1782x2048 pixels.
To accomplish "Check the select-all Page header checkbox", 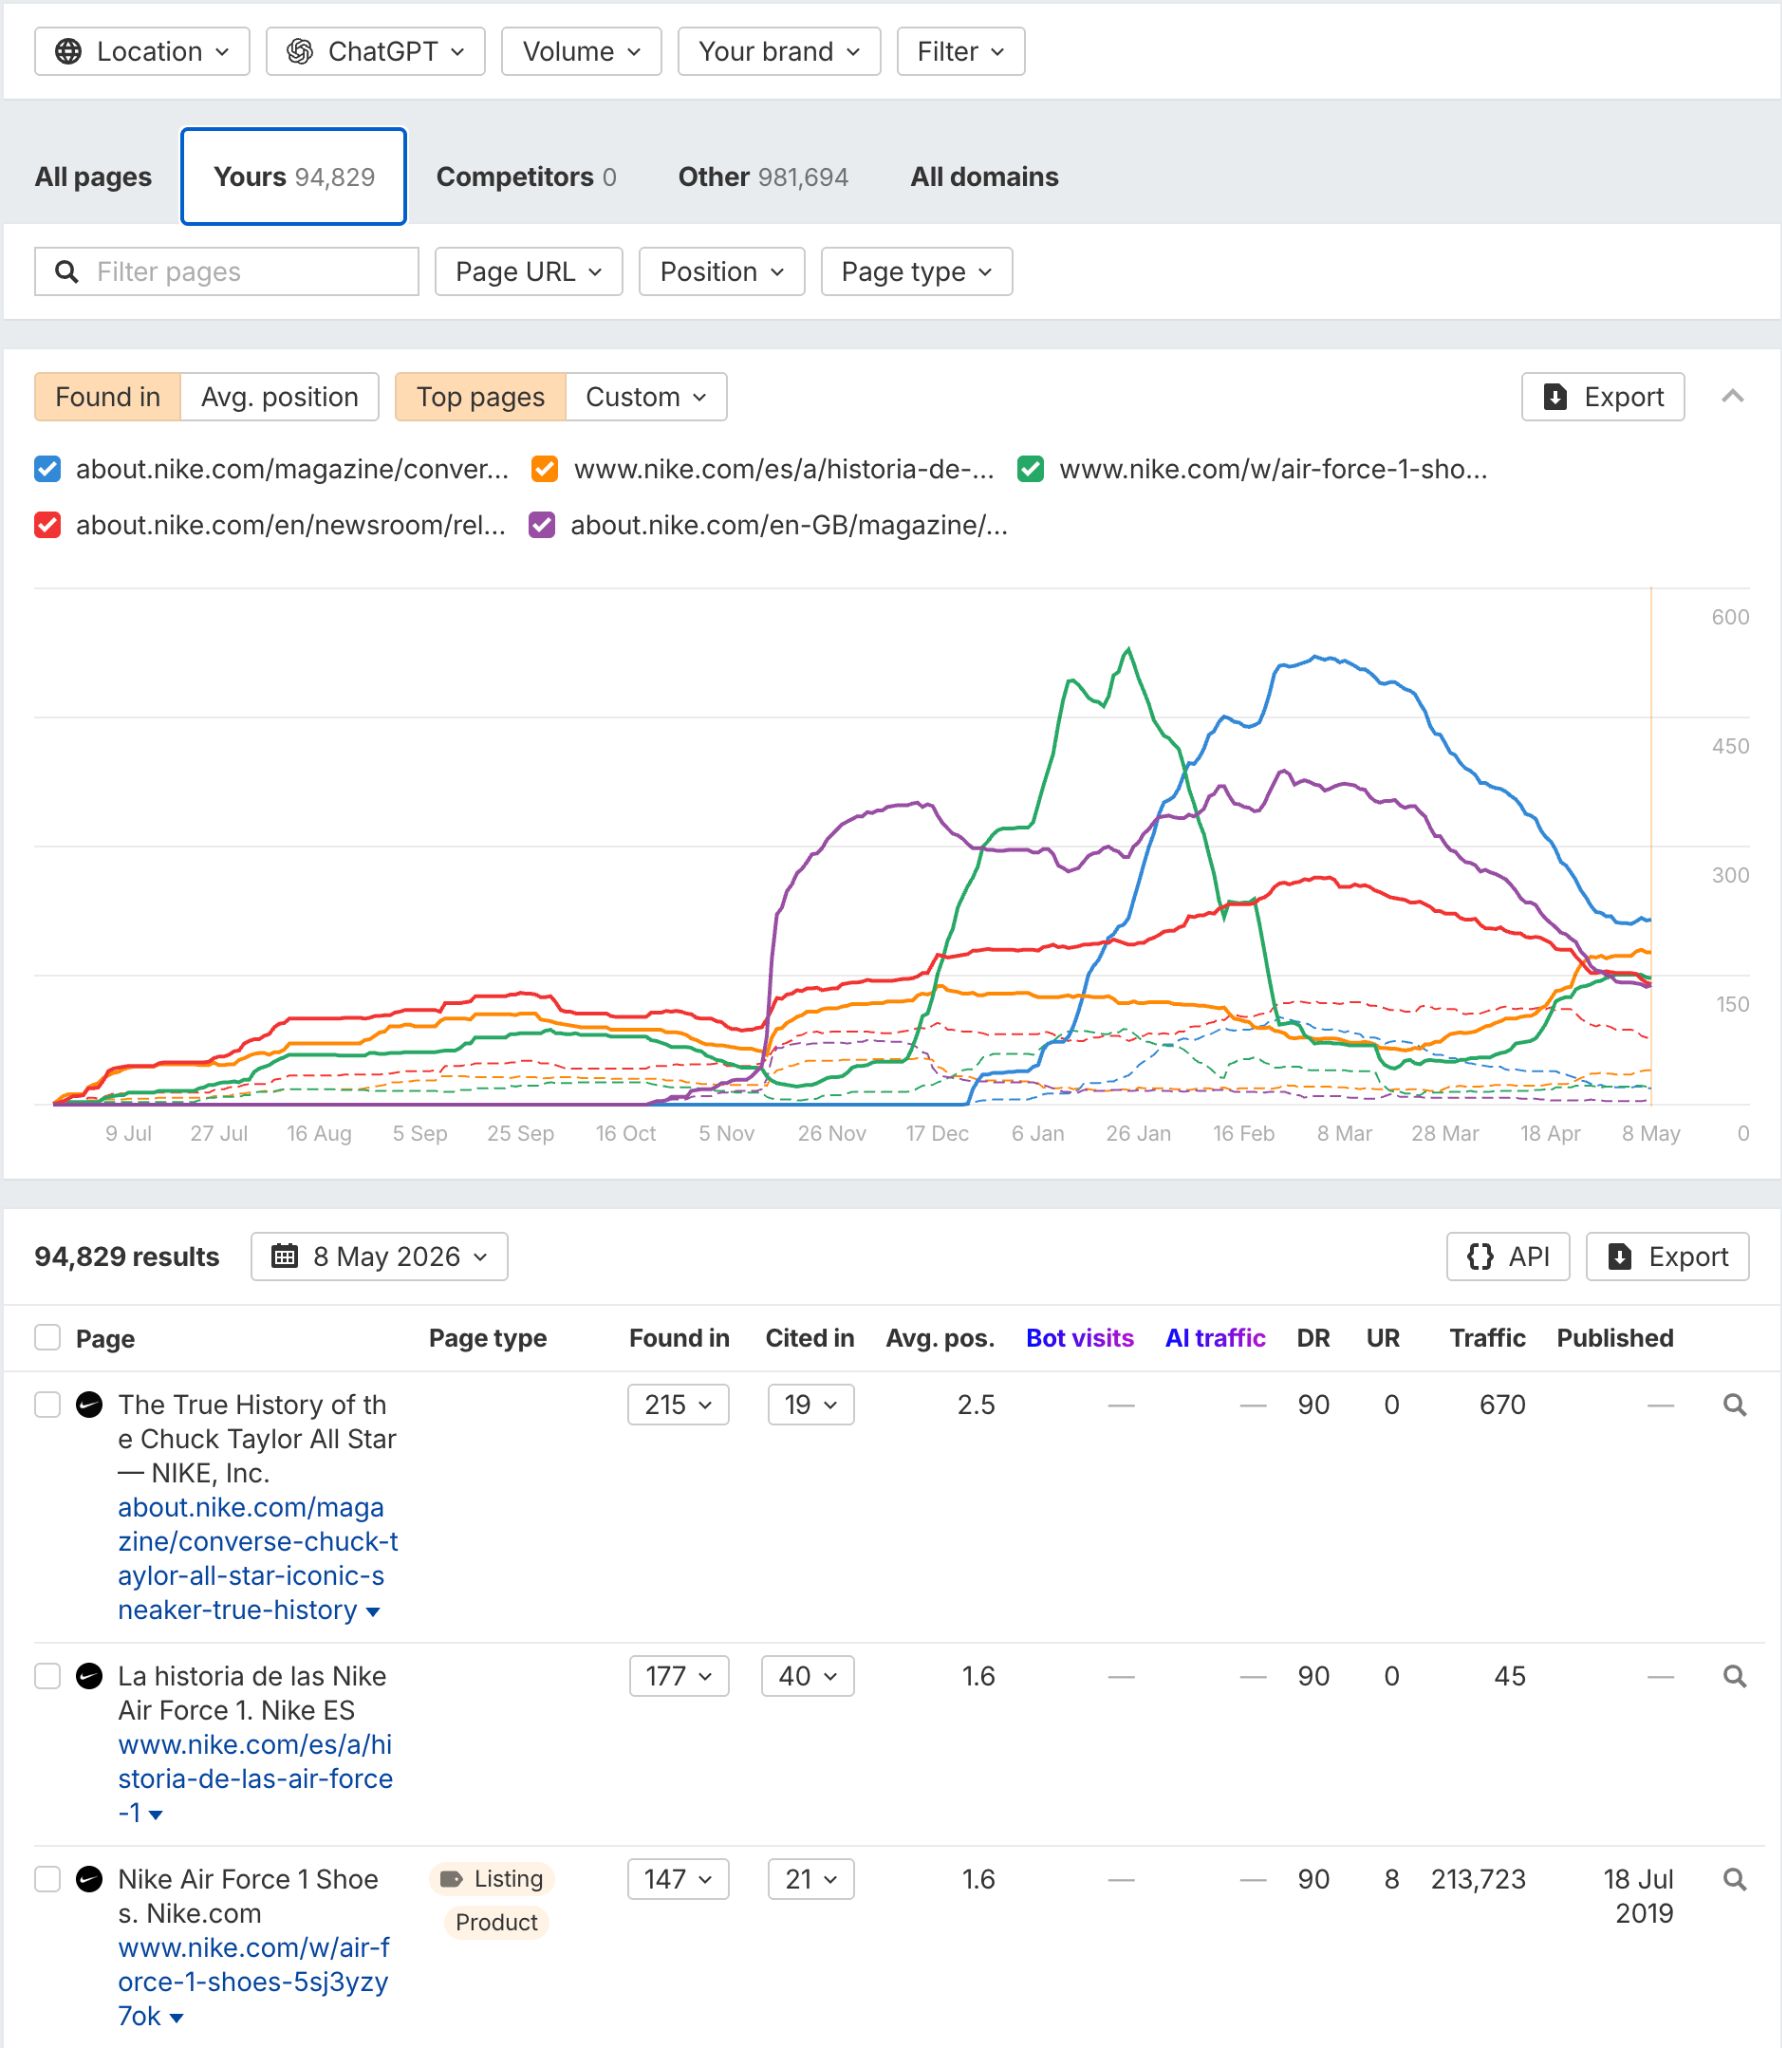I will [48, 1338].
